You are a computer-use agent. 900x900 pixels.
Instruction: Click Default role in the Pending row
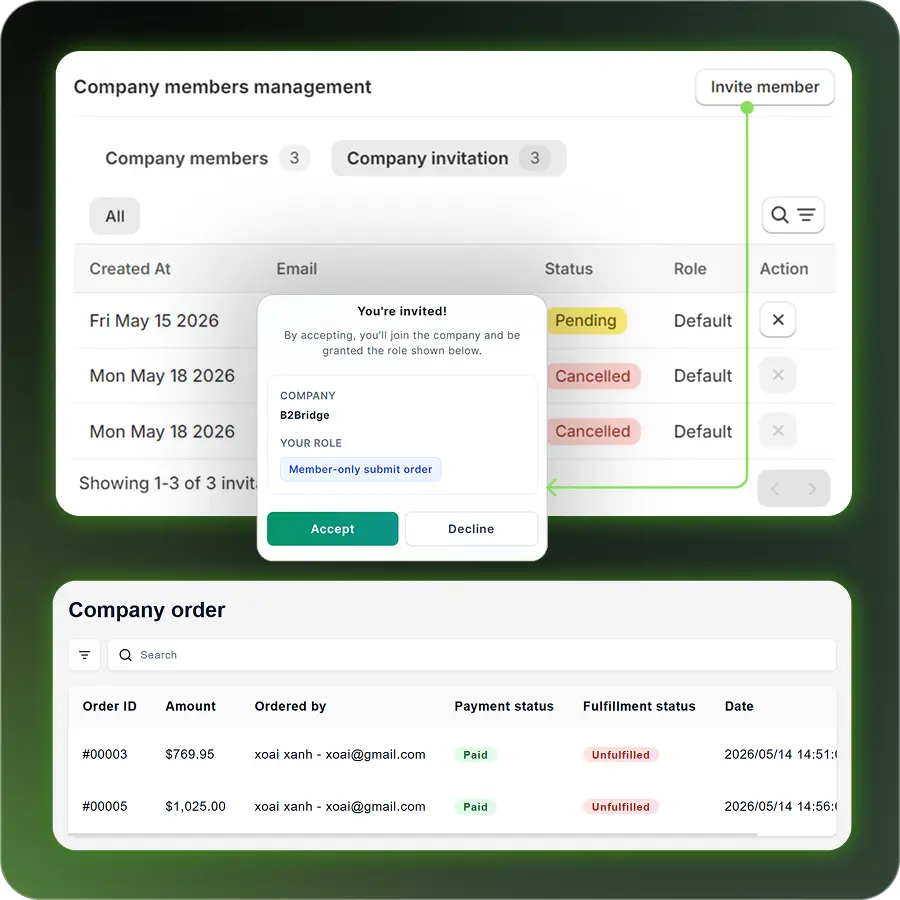point(703,320)
